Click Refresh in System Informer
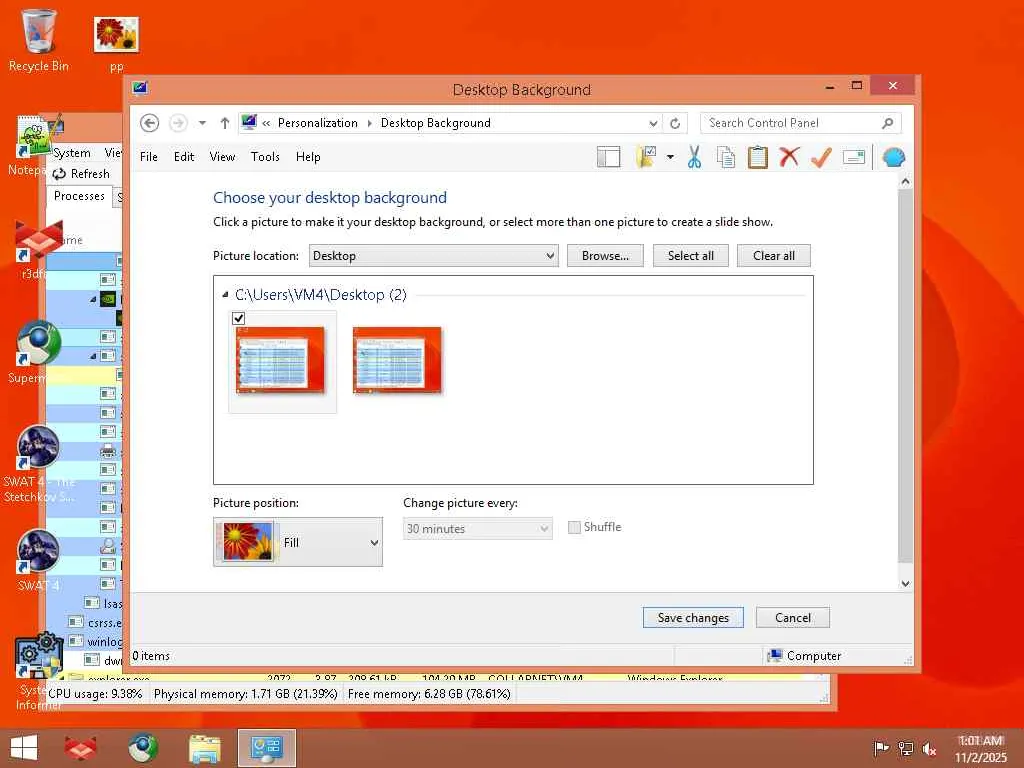Image resolution: width=1024 pixels, height=768 pixels. tap(81, 174)
